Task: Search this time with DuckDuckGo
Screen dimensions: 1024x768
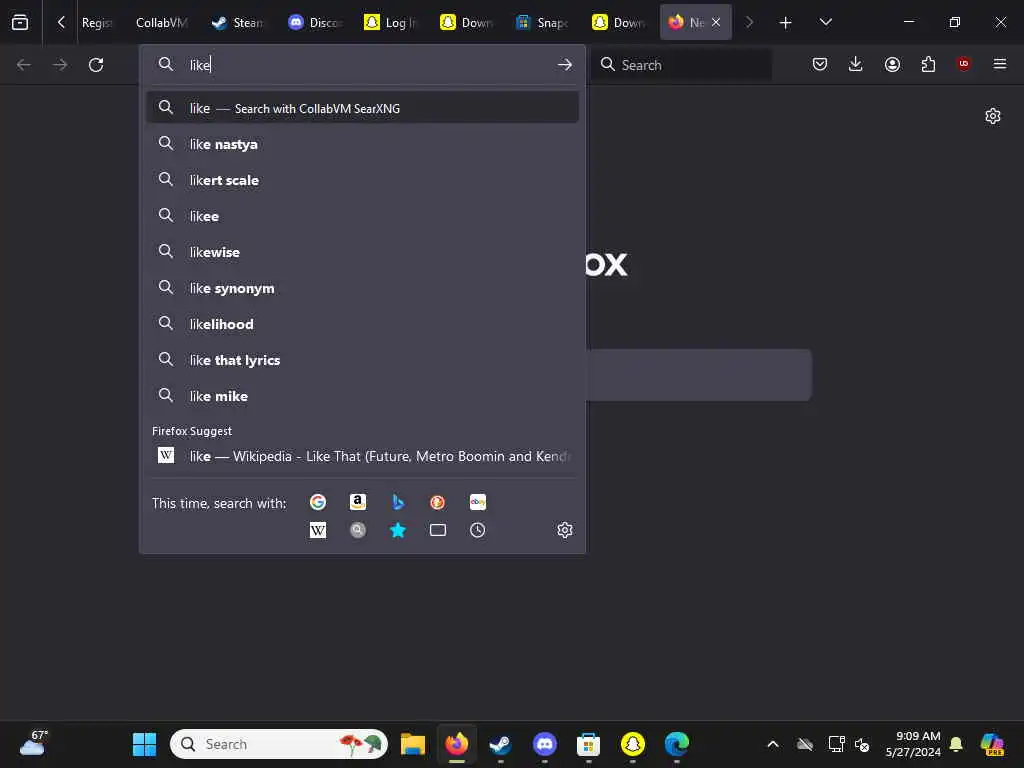Action: click(438, 502)
